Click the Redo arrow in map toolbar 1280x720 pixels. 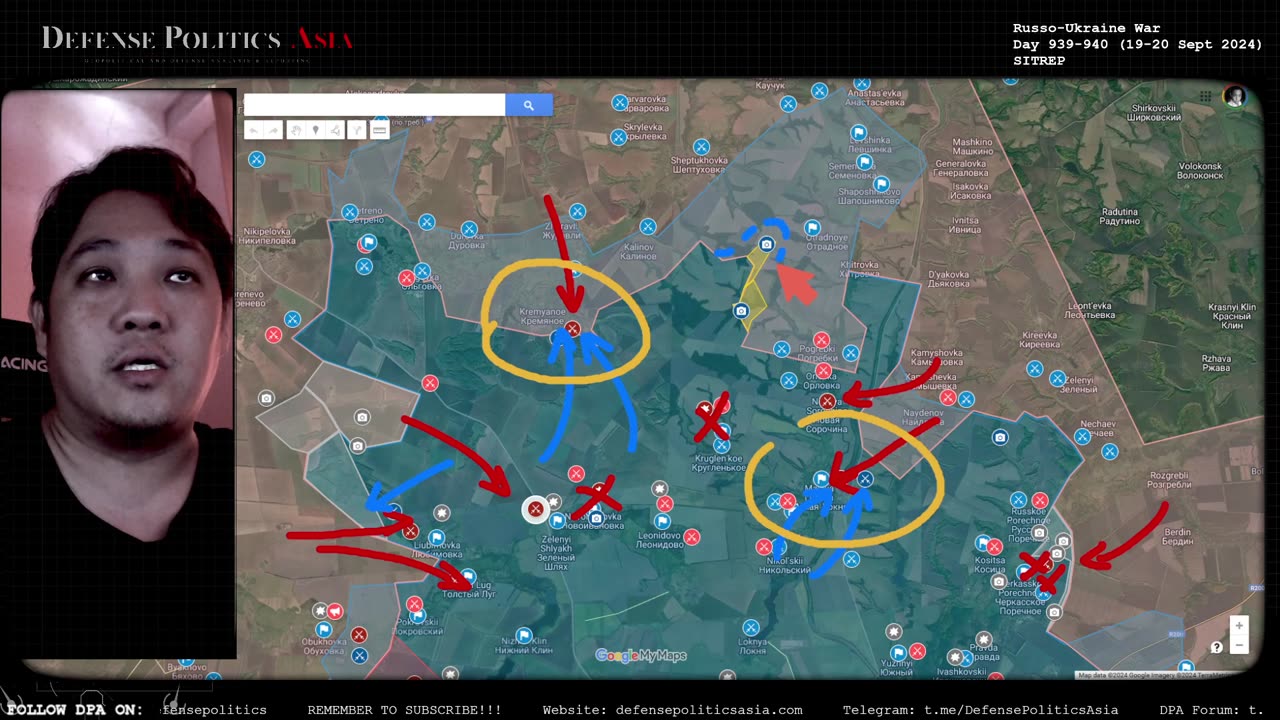tap(272, 130)
